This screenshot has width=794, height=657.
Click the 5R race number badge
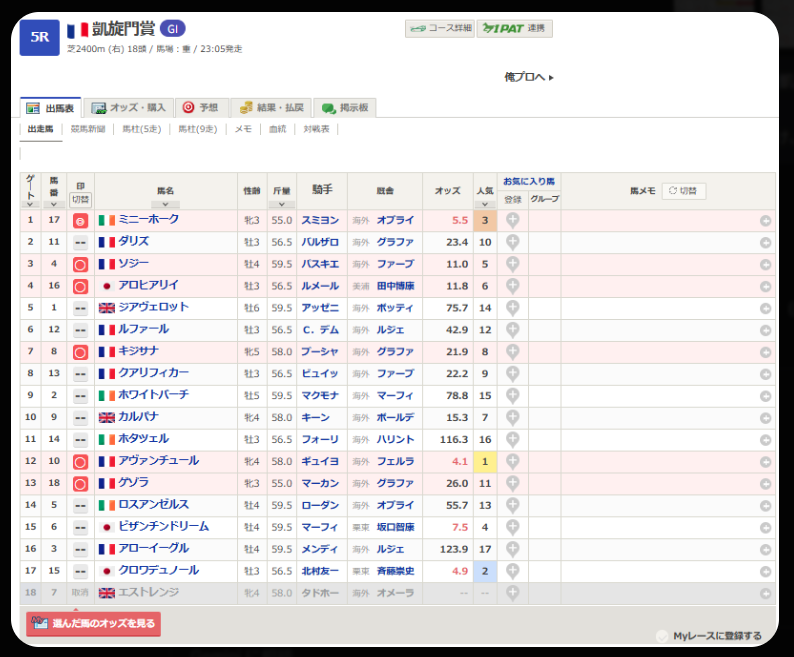39,36
